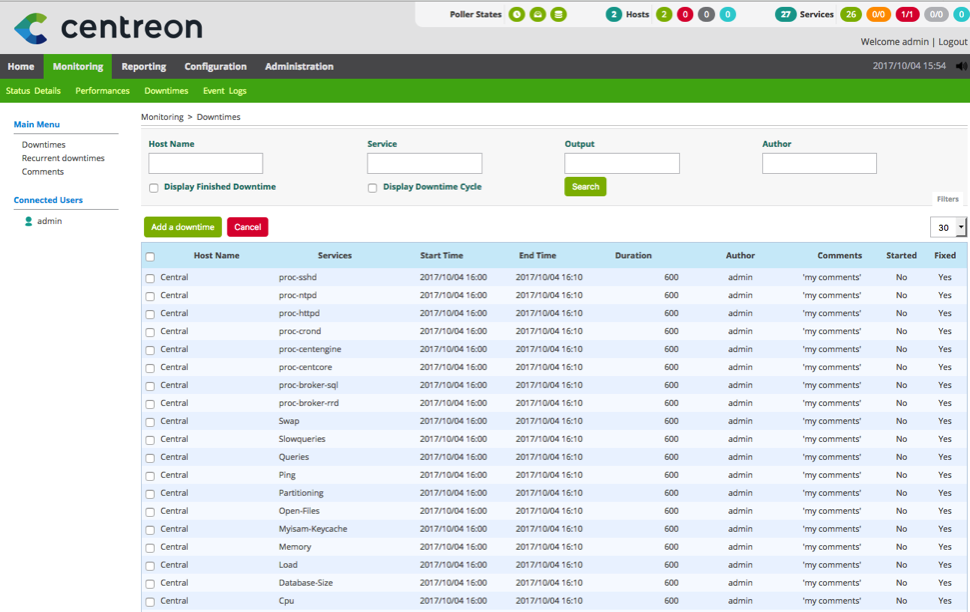This screenshot has width=970, height=612.
Task: Tick the select-all checkbox in table header
Action: pyautogui.click(x=150, y=257)
